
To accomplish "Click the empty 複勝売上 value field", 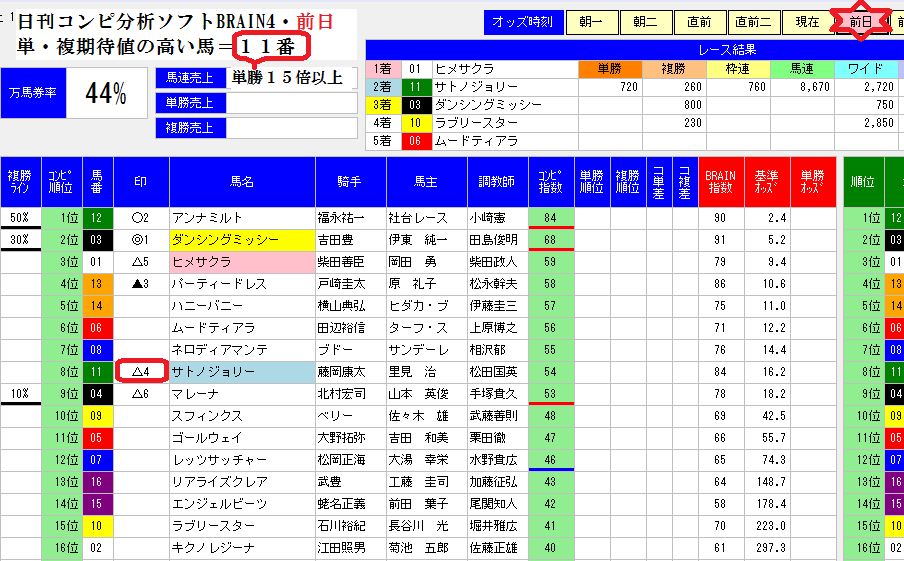I will [x=292, y=128].
